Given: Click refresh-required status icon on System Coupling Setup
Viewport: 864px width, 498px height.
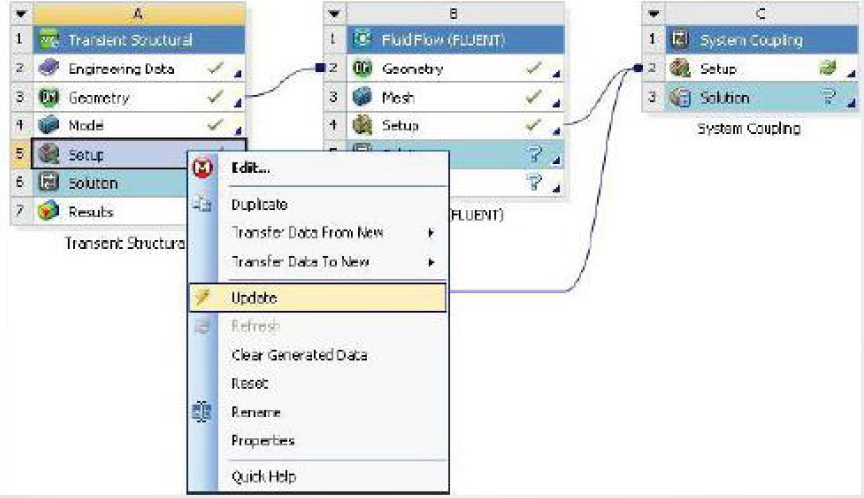Looking at the screenshot, I should point(828,68).
